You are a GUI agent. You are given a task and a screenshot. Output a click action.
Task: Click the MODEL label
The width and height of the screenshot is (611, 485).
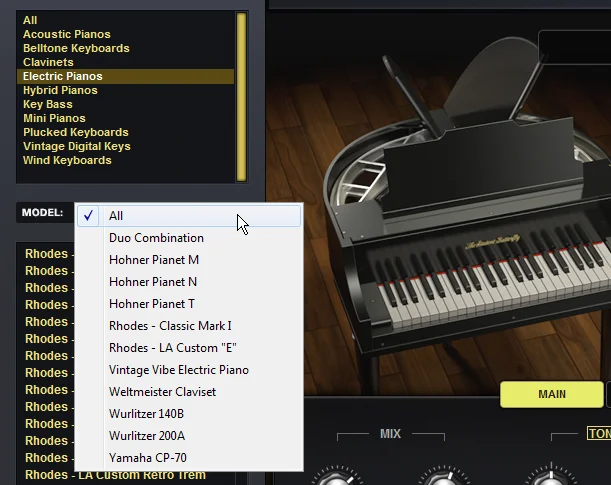pos(42,213)
